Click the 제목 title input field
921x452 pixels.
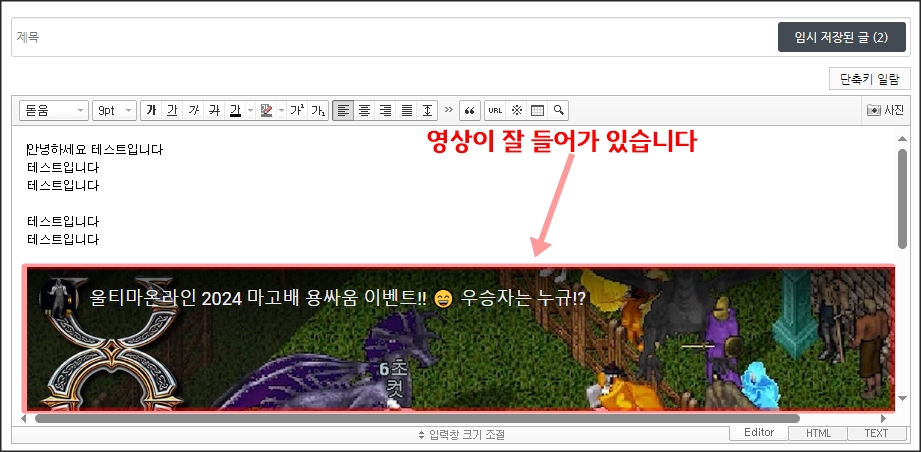click(394, 38)
